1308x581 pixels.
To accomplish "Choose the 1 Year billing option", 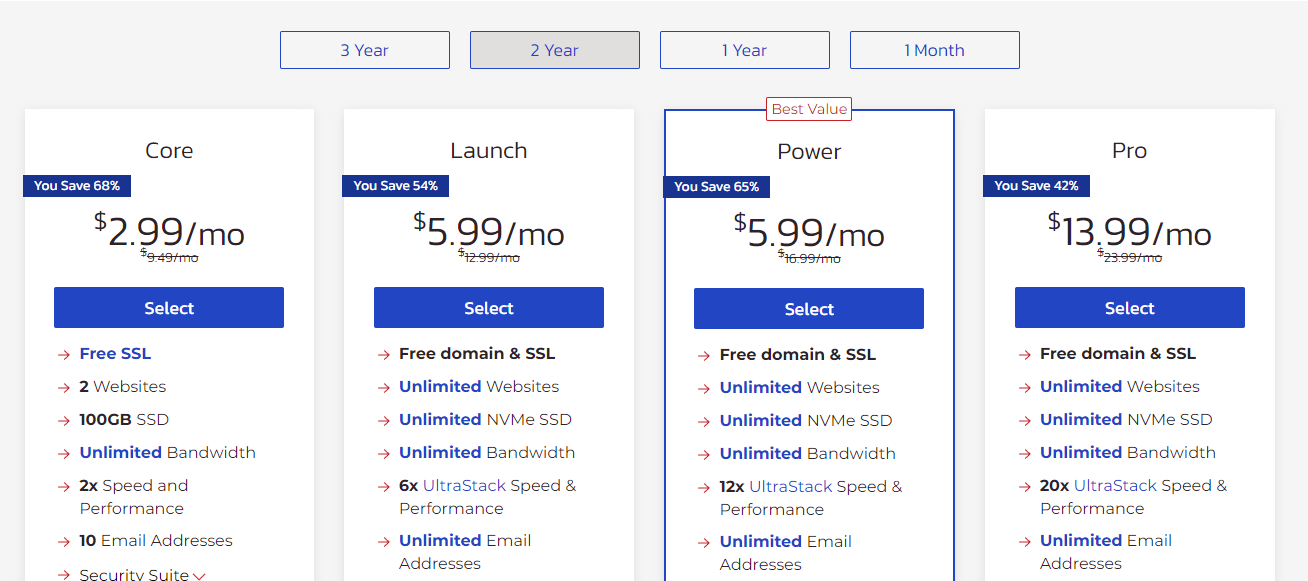I will coord(745,50).
